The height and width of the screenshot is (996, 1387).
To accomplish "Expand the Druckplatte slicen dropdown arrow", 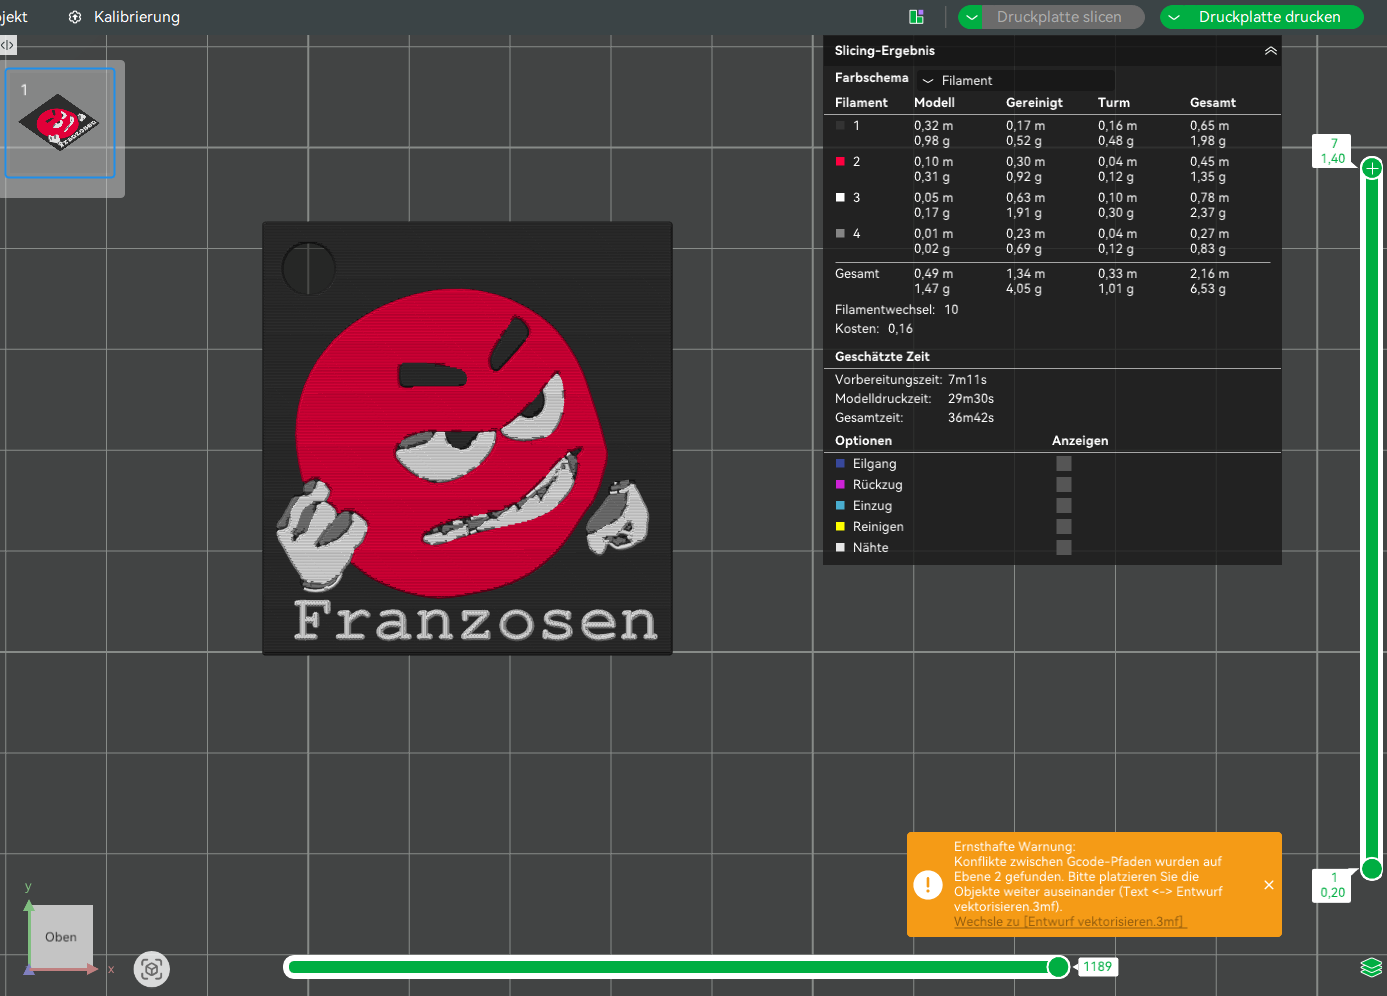I will tap(972, 17).
